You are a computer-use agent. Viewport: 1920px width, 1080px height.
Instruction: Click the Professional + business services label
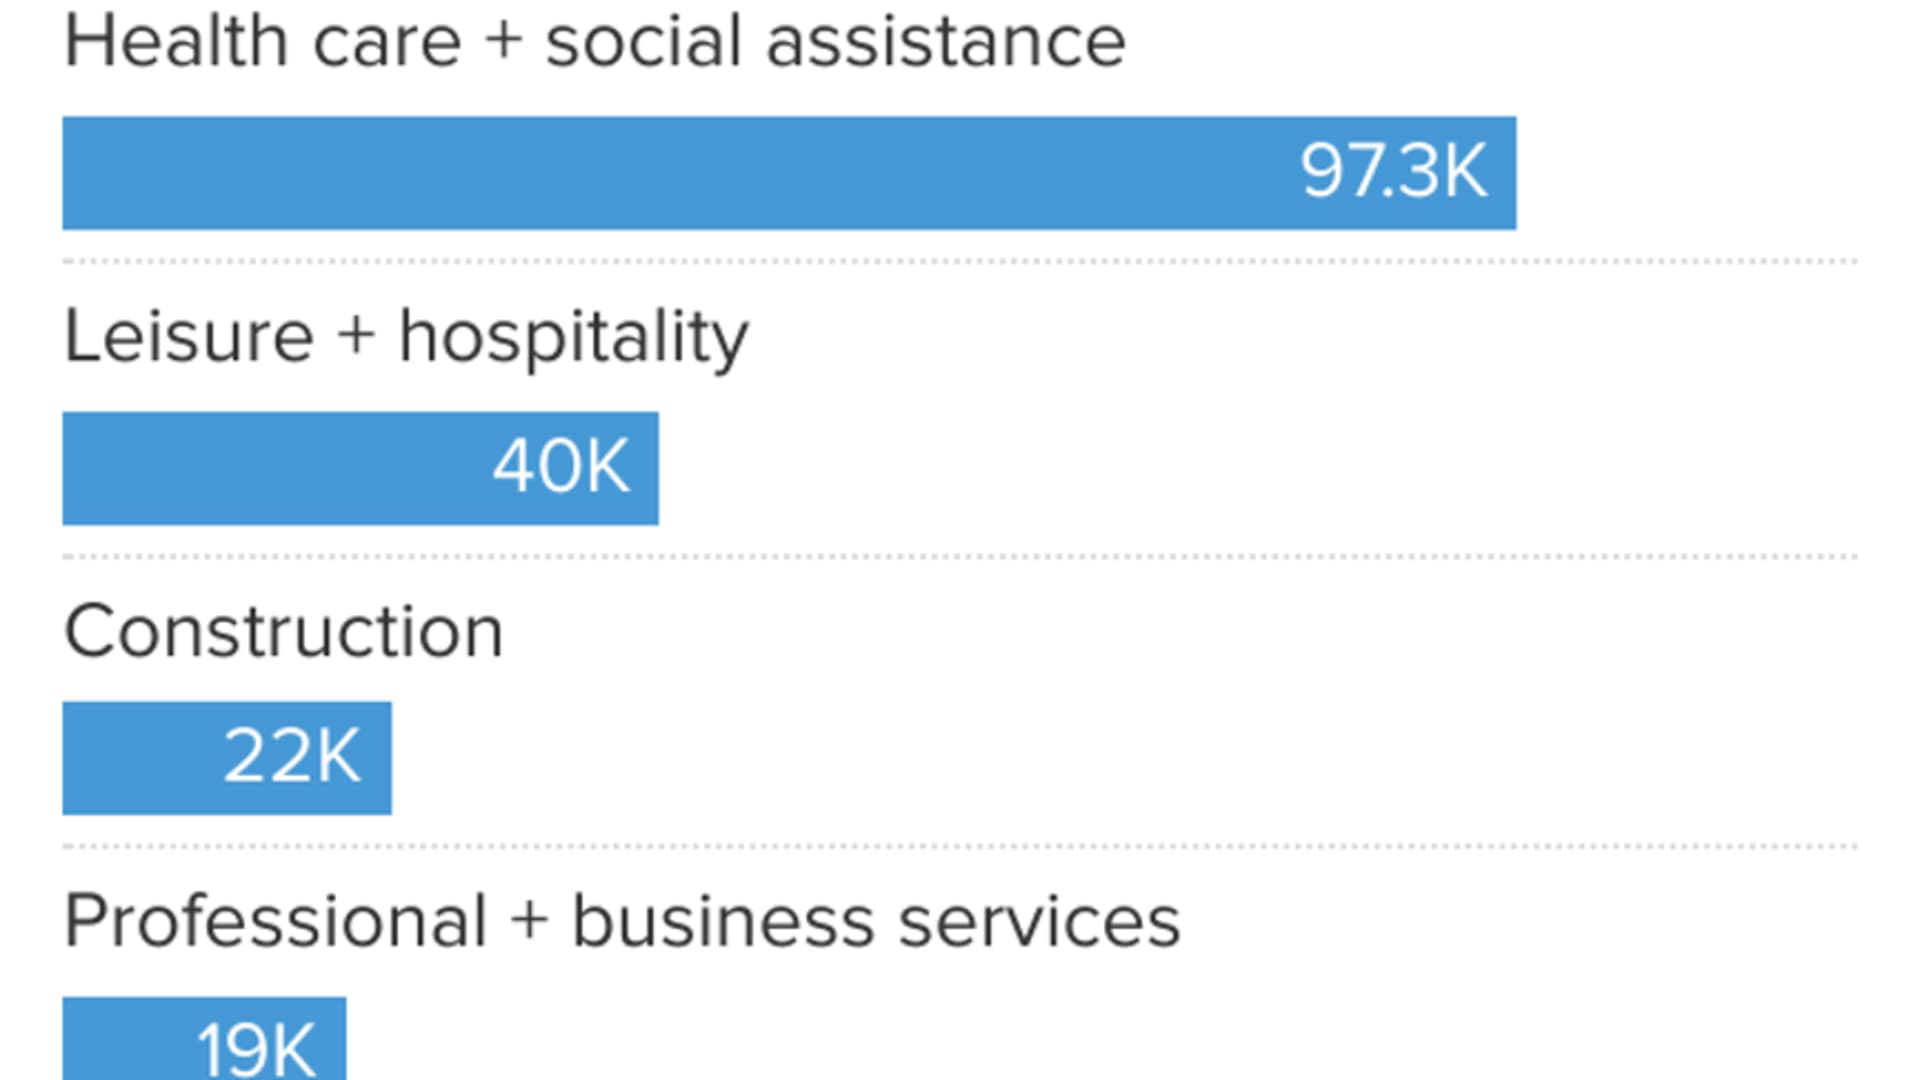pyautogui.click(x=621, y=921)
